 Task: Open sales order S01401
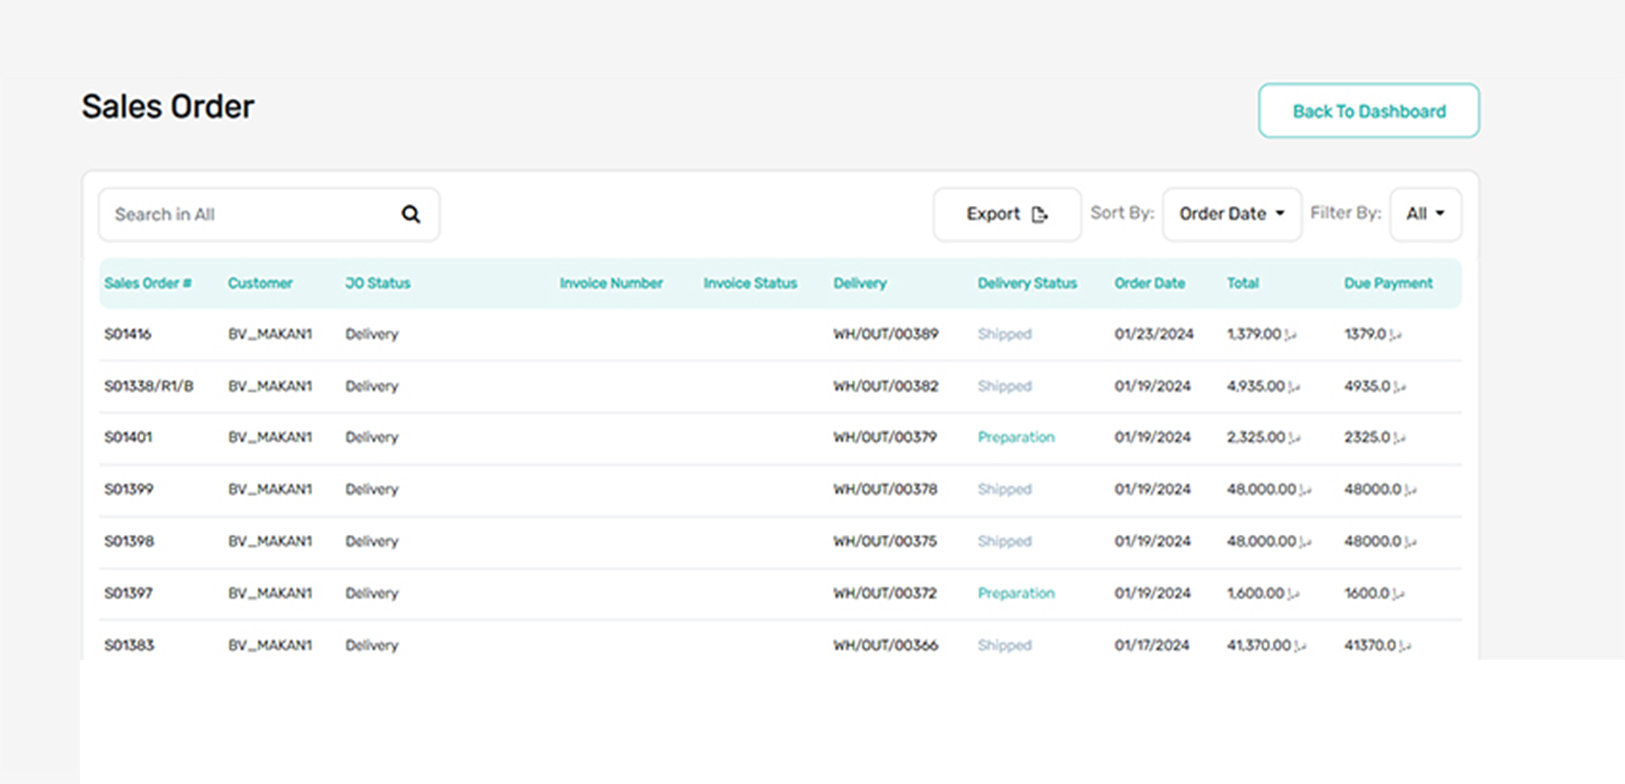[128, 437]
